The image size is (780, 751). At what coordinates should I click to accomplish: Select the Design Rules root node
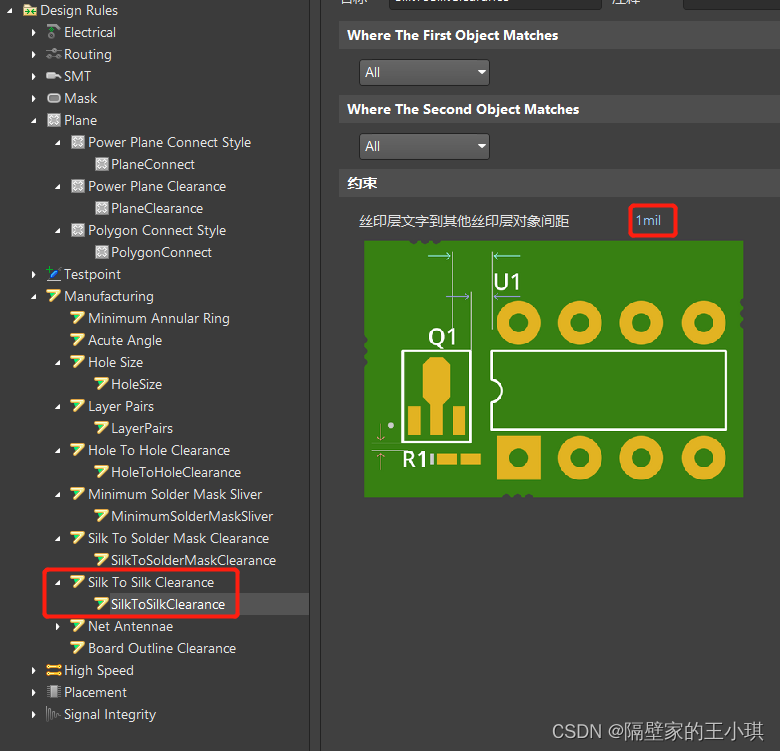(79, 10)
